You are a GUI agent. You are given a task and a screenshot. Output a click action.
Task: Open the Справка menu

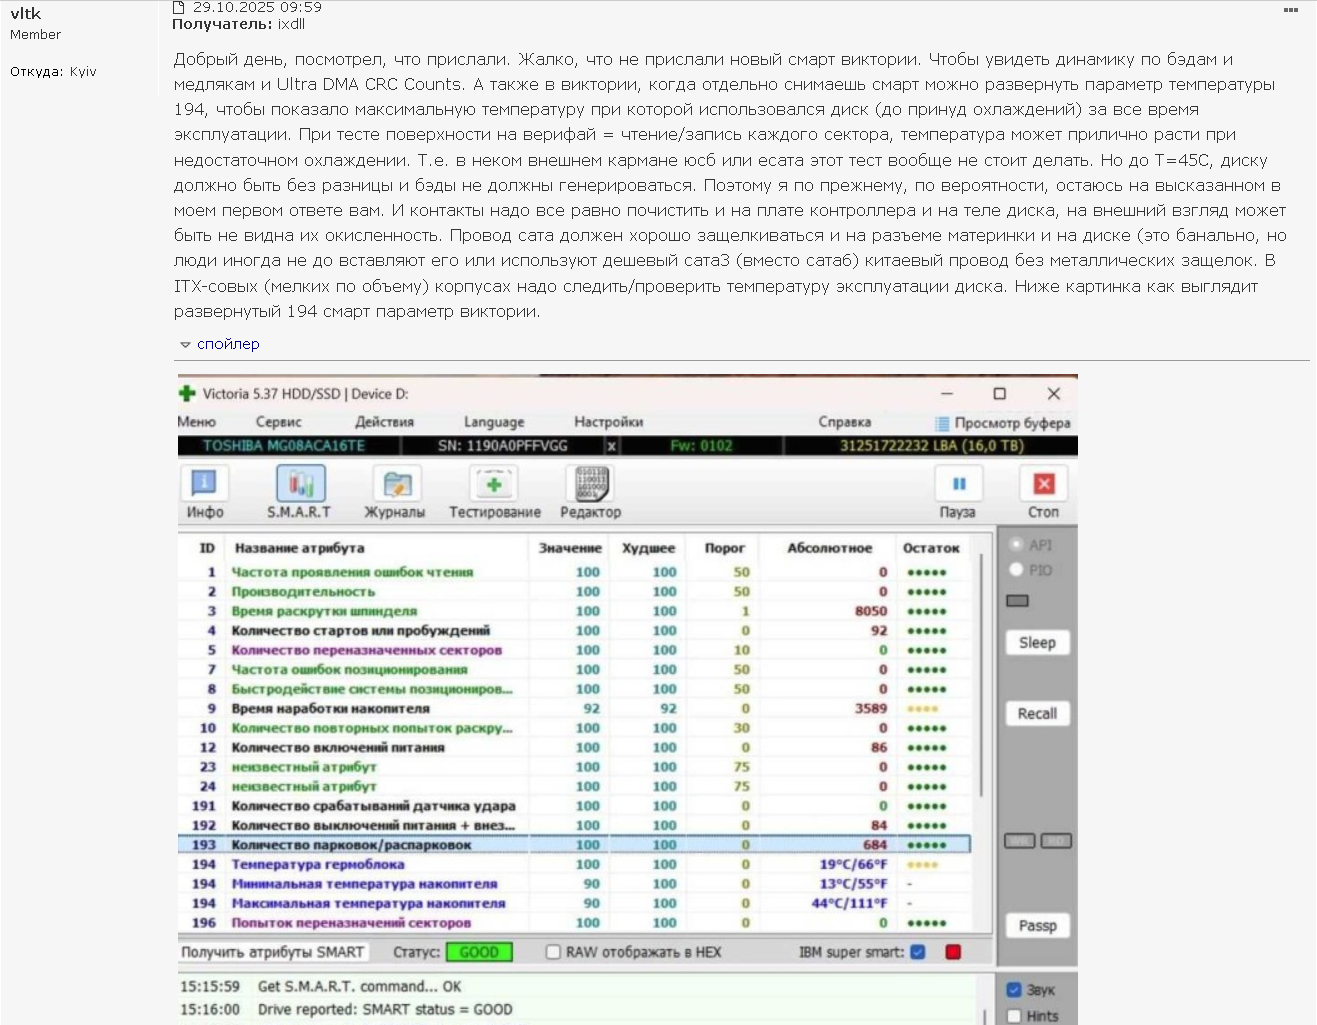pos(844,422)
